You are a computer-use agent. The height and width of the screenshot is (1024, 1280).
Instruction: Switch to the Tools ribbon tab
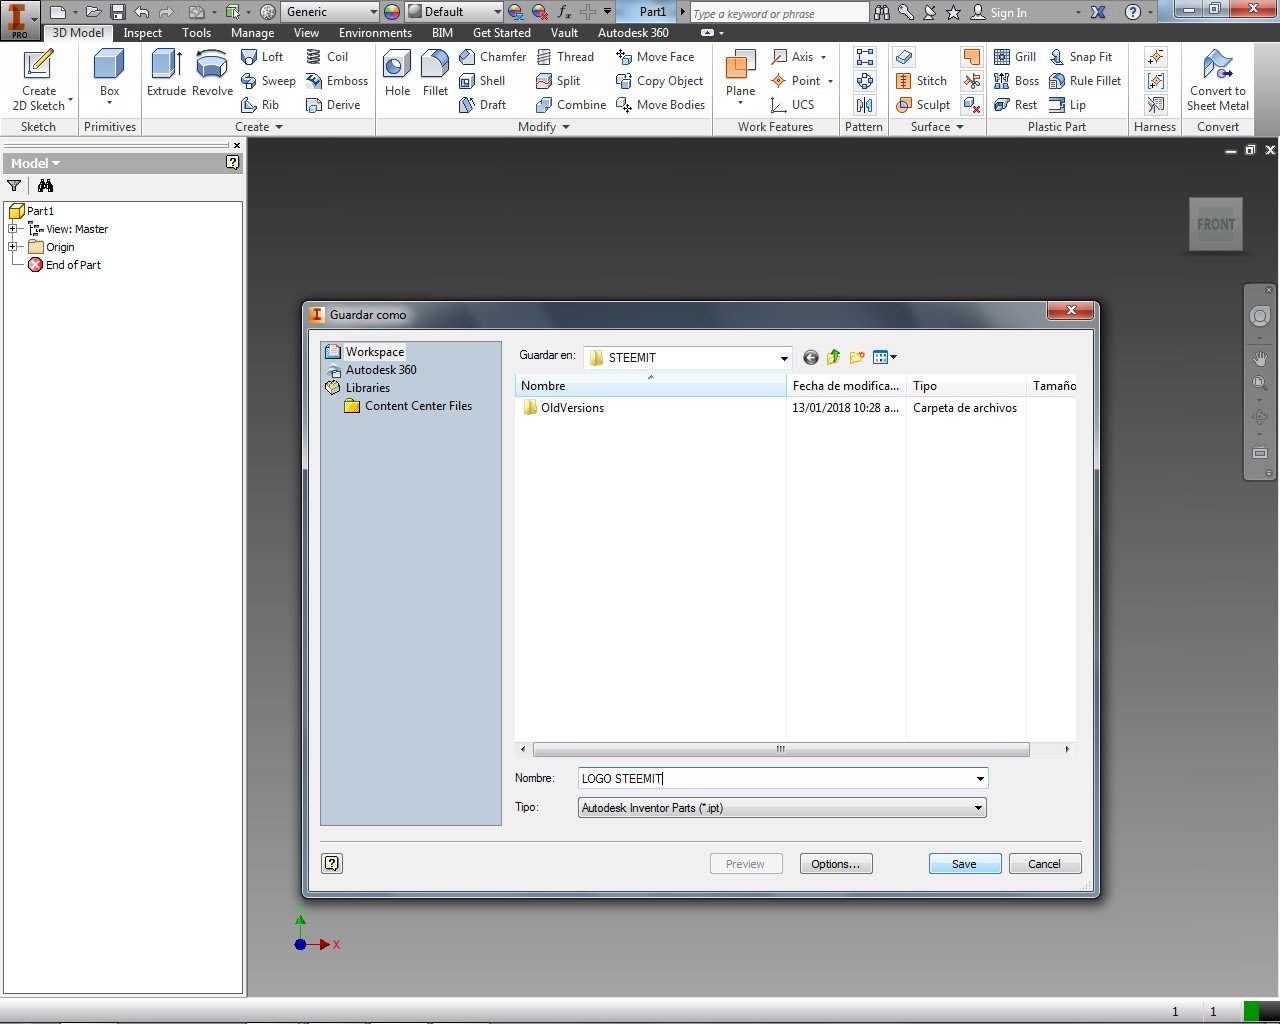tap(196, 33)
